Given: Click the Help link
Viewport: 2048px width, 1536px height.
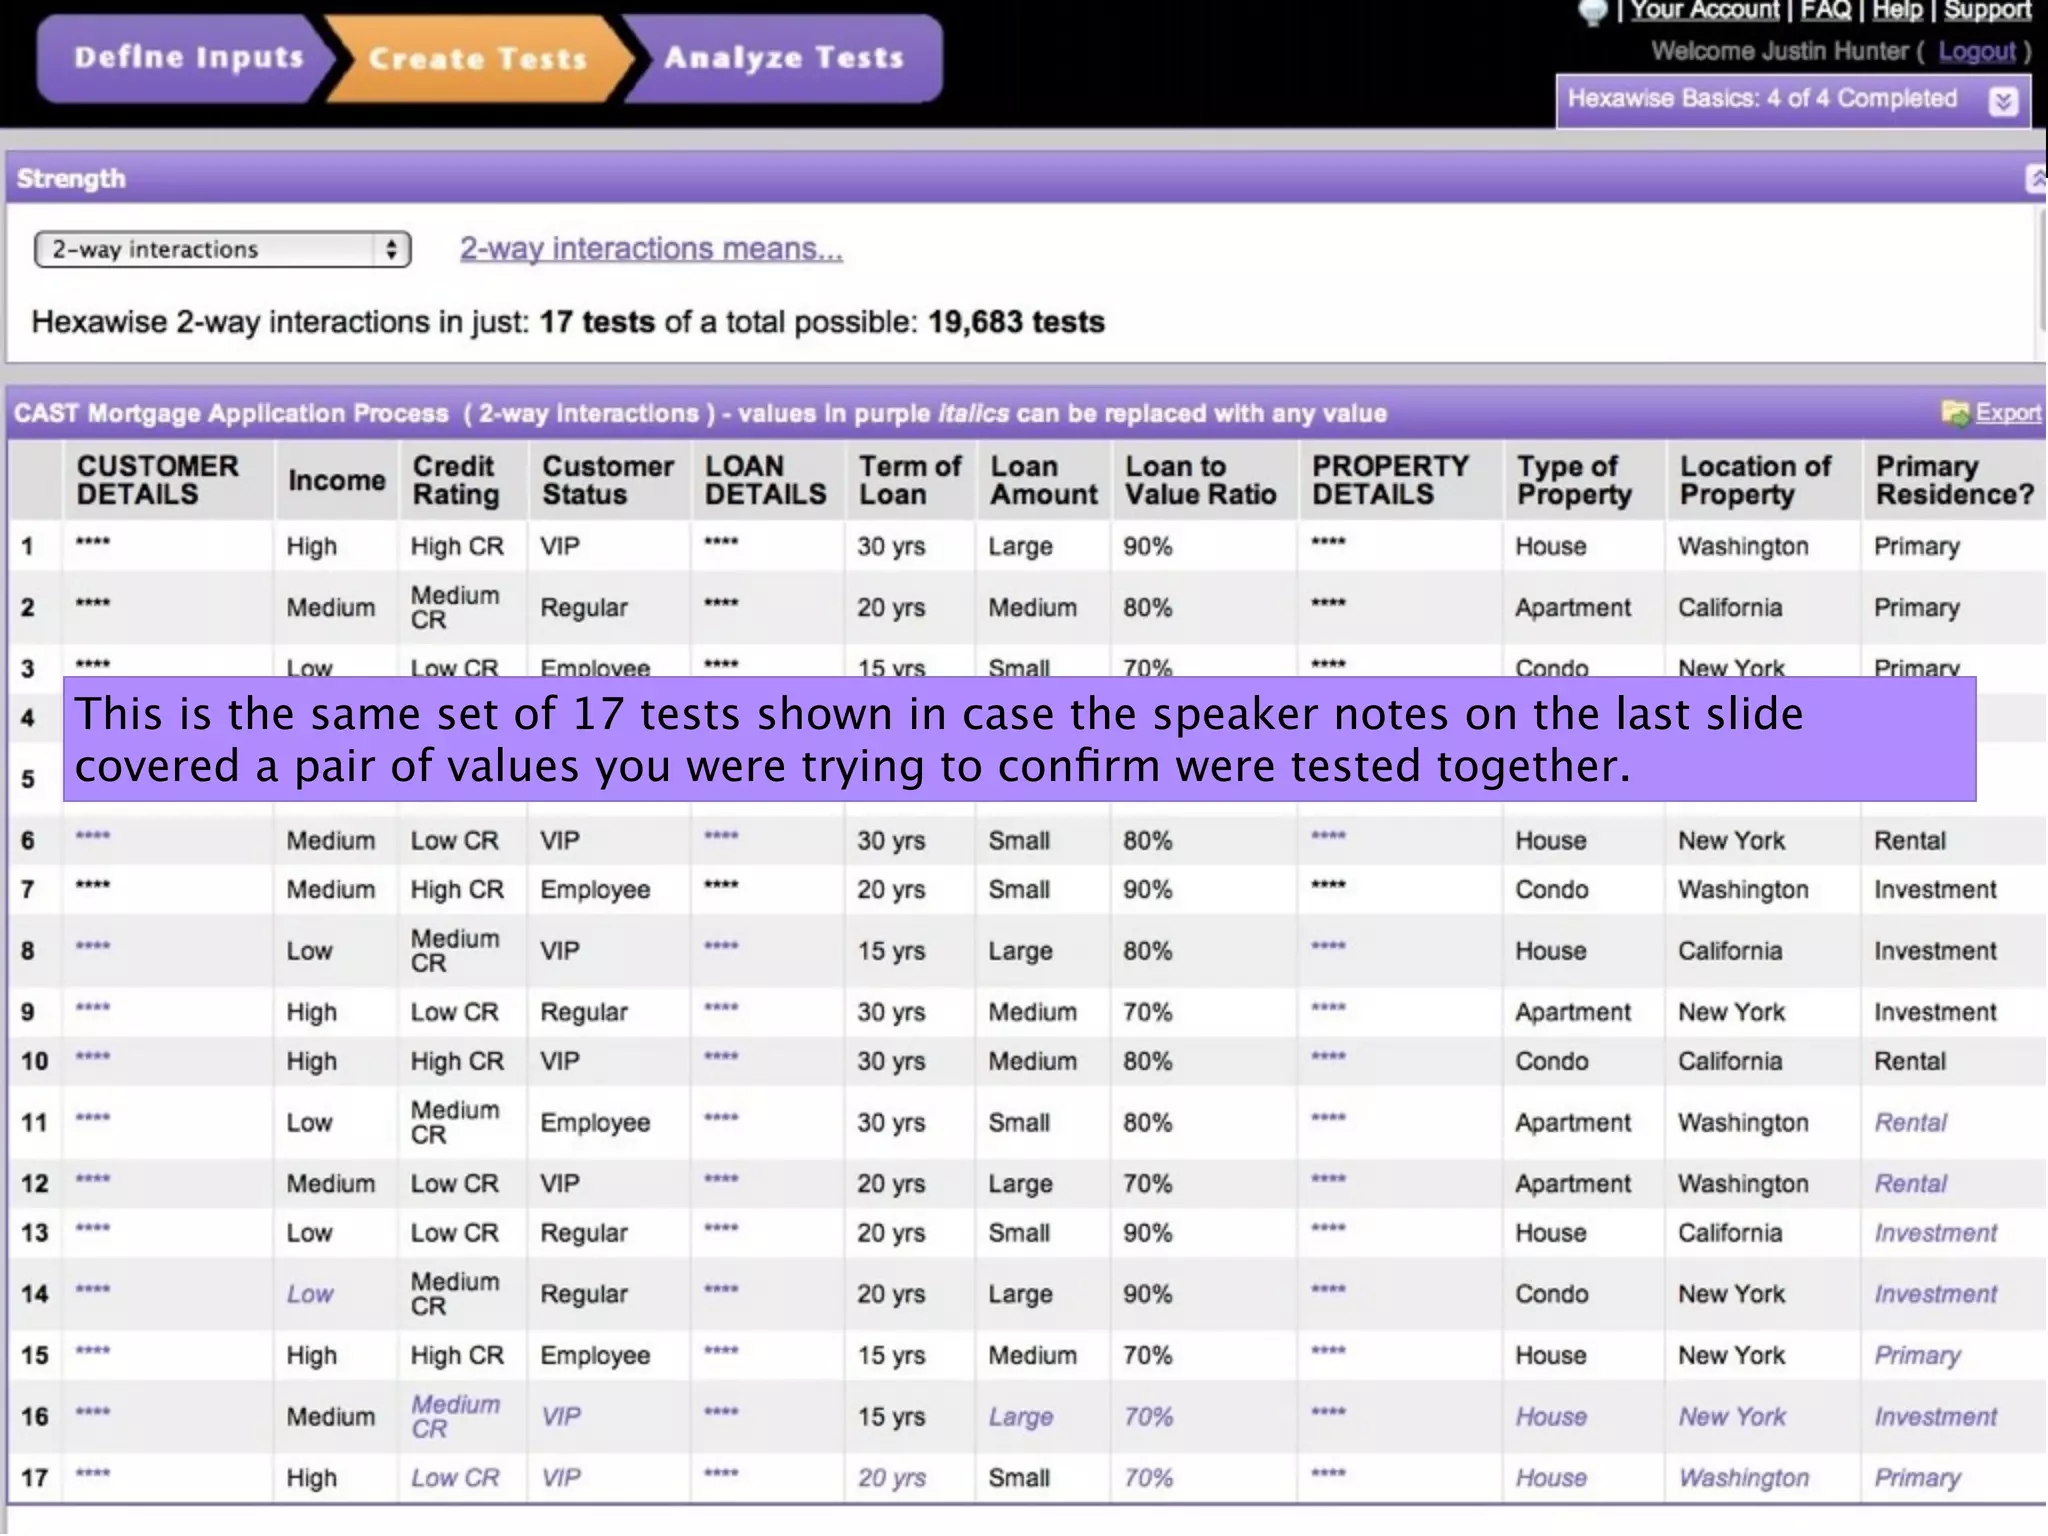Looking at the screenshot, I should 1897,11.
